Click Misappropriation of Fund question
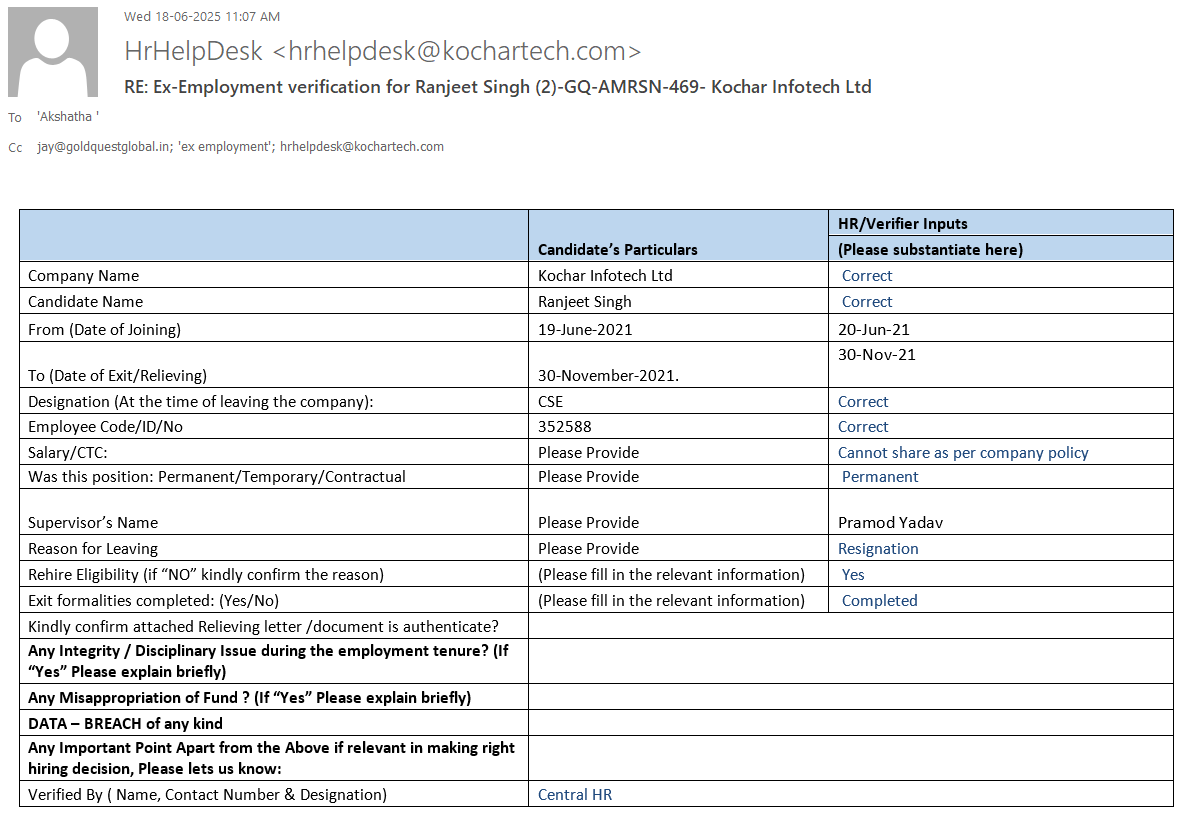 click(x=250, y=698)
